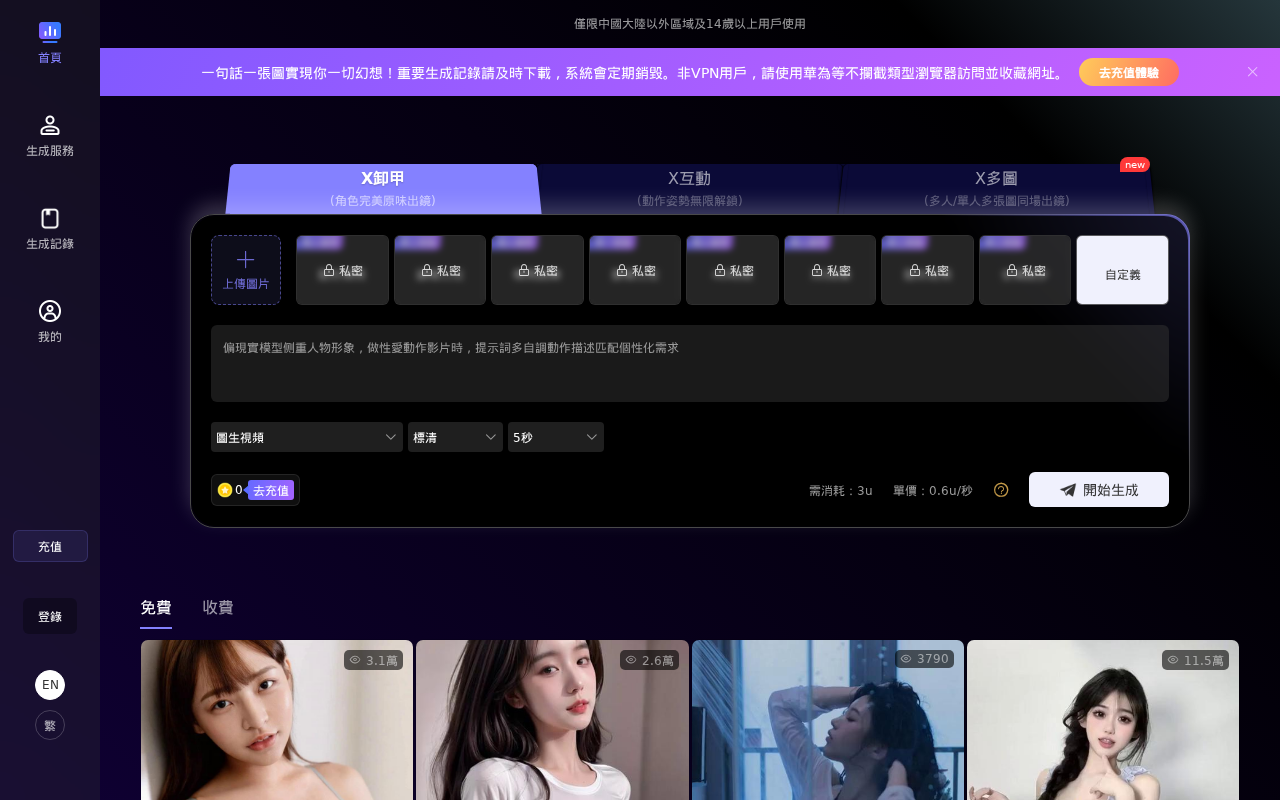Click 去充值體驗 banner button
This screenshot has height=800, width=1280.
[1129, 72]
